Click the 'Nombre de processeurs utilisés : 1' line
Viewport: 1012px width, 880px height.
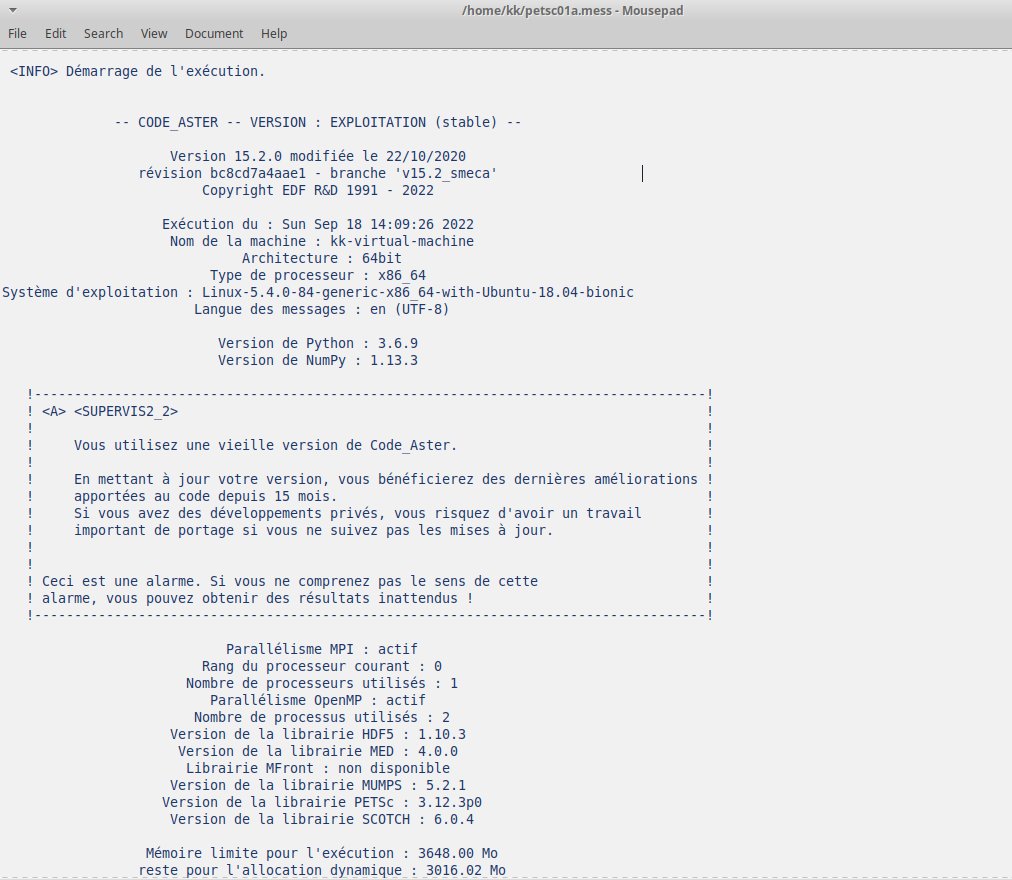pos(322,683)
